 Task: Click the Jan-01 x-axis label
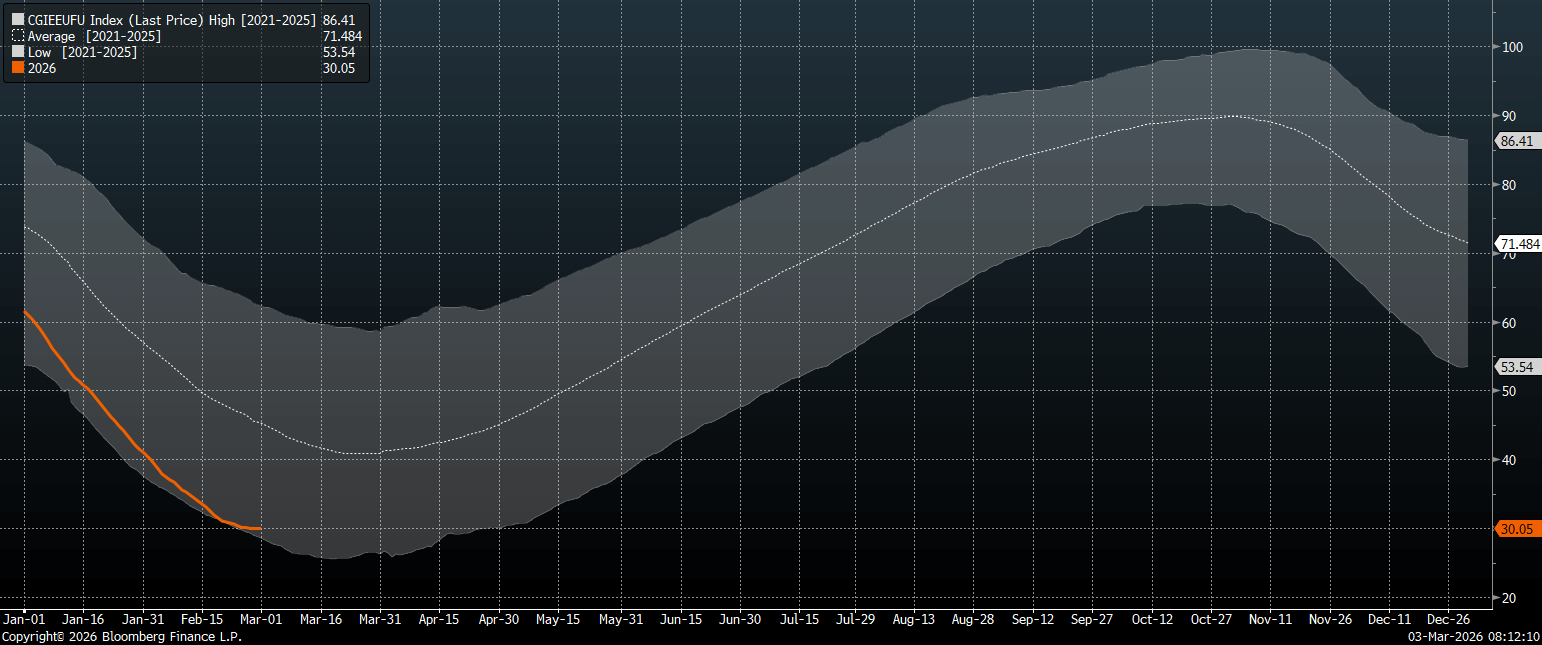tap(24, 620)
